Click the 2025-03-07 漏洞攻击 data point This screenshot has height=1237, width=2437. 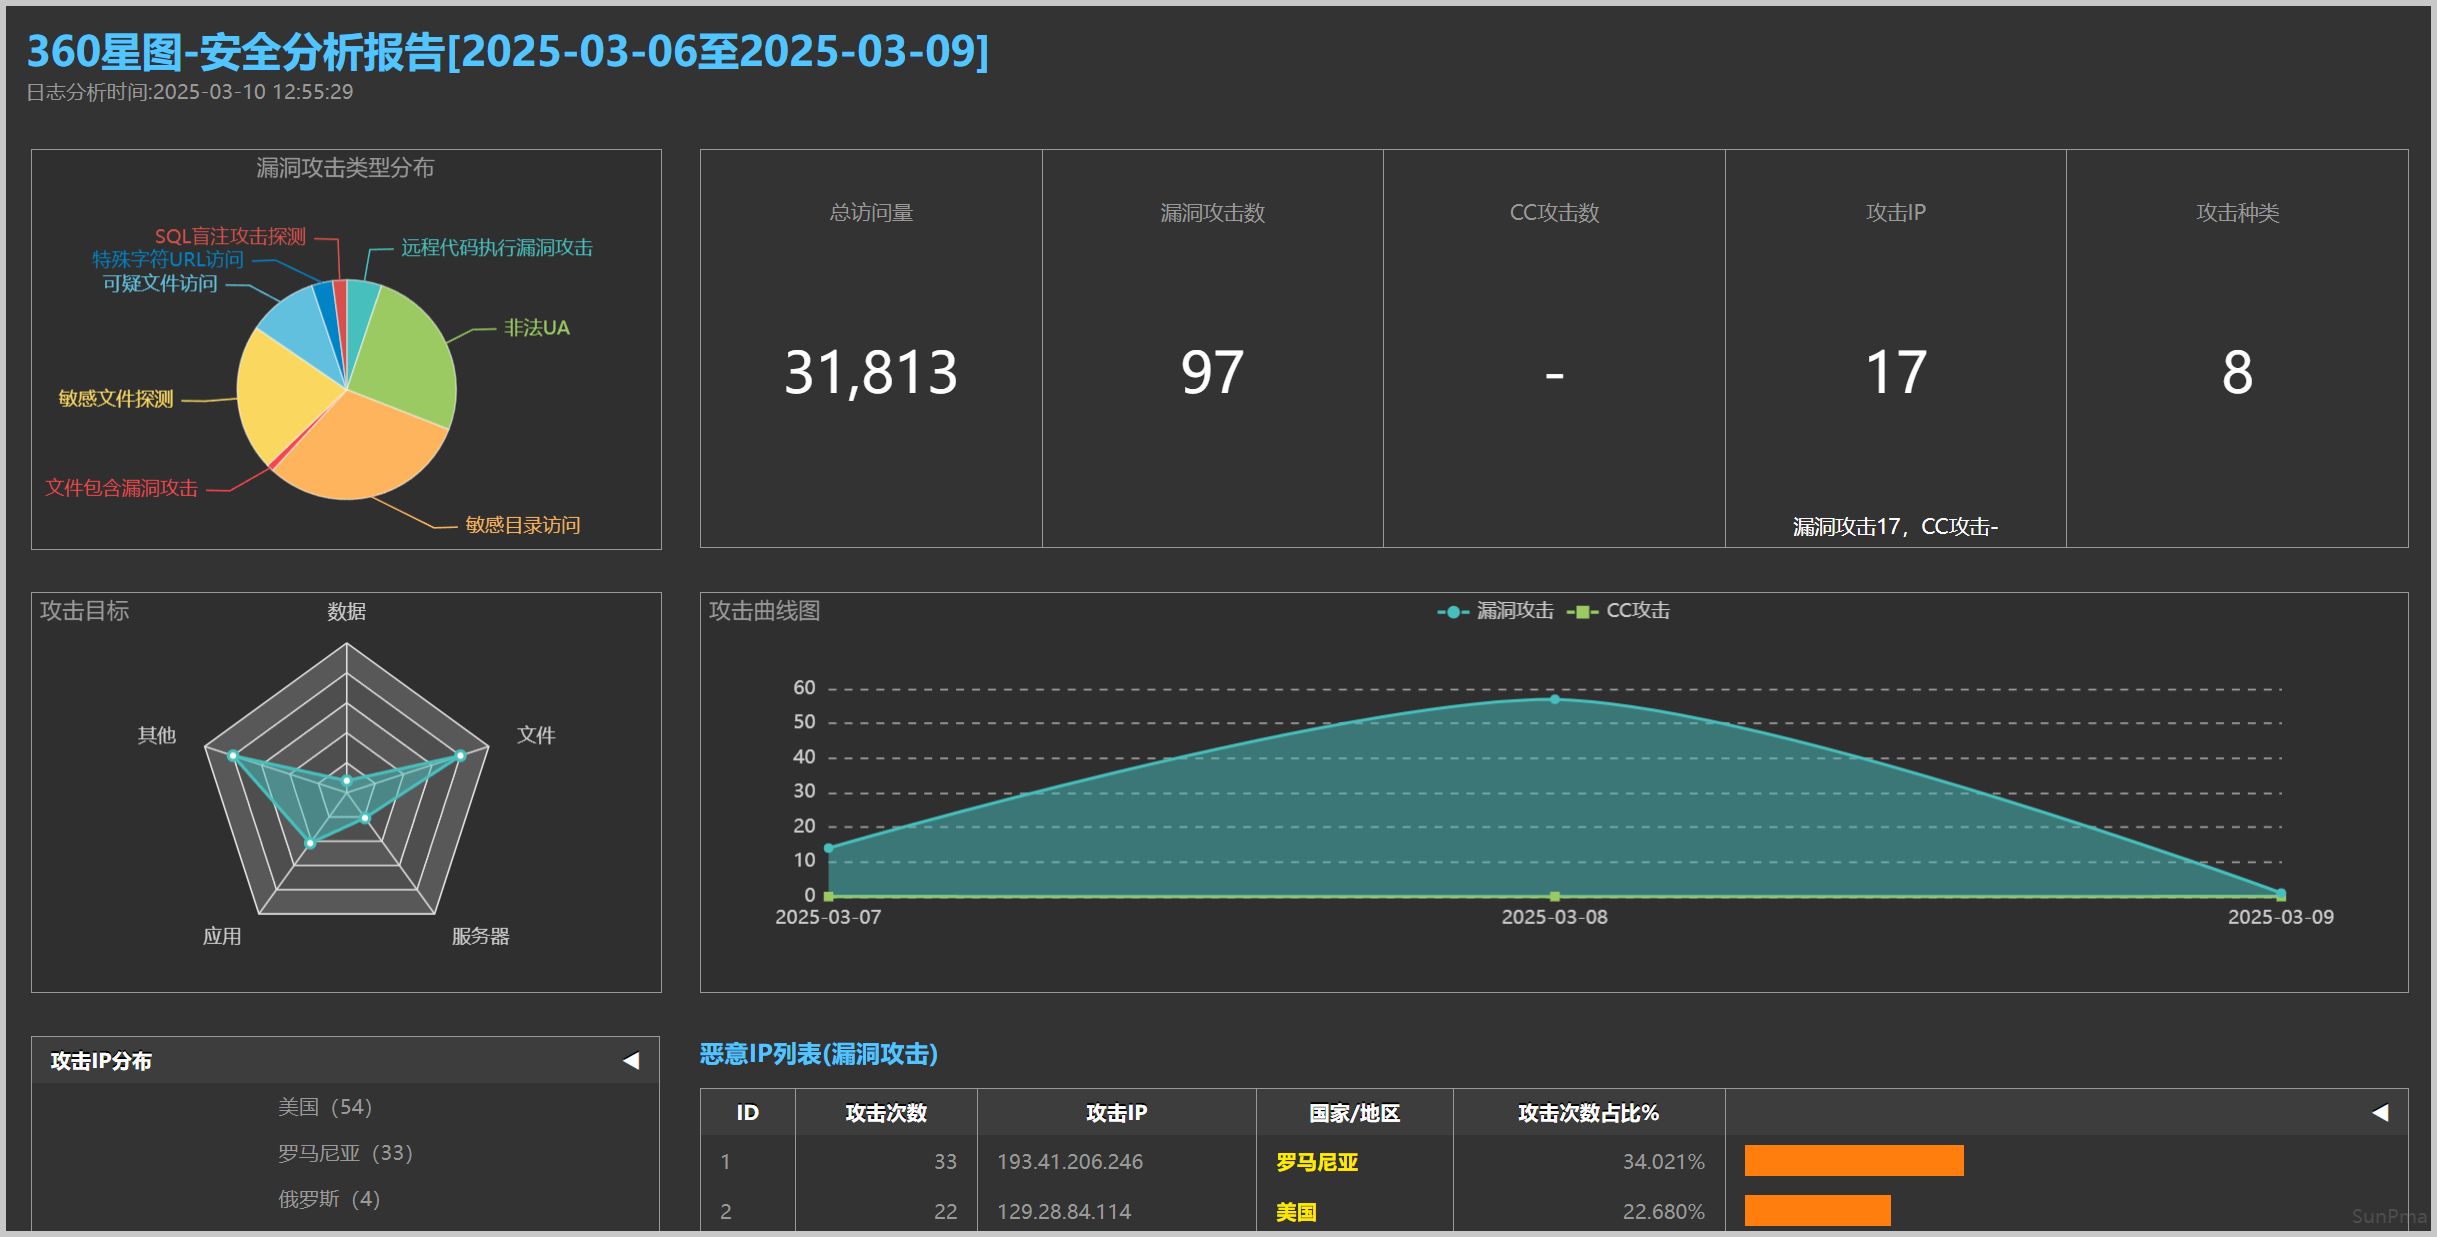[x=828, y=848]
